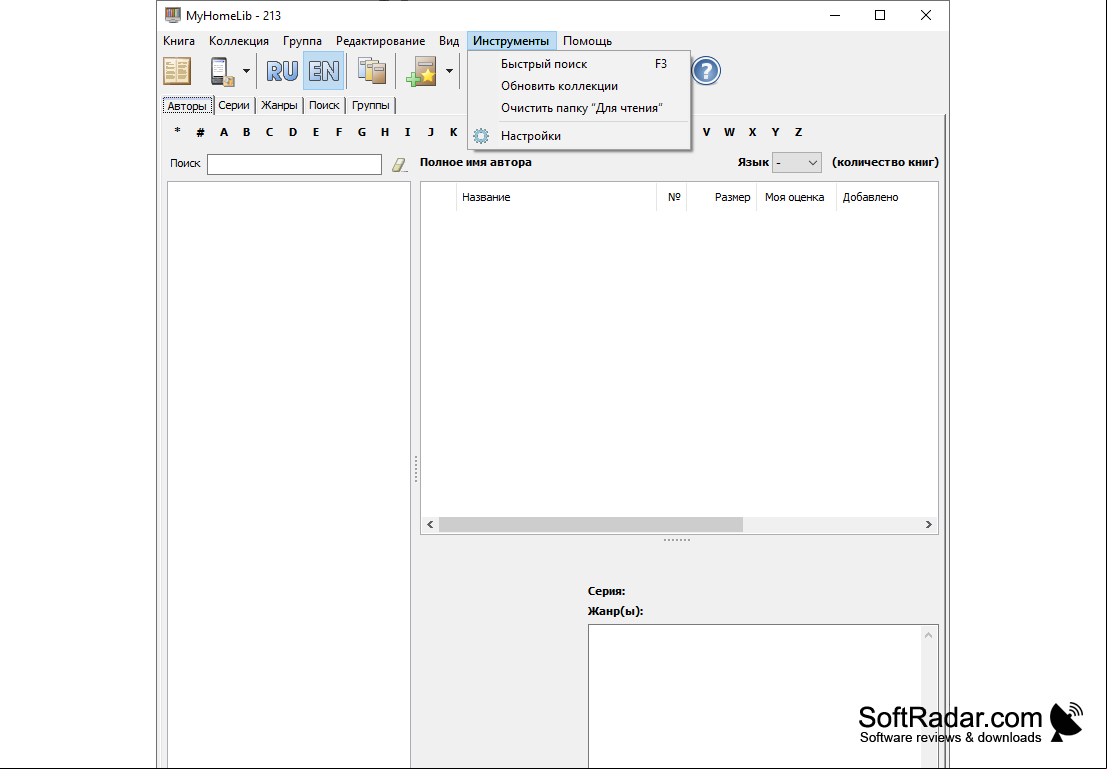Click the eraser icon to clear search

tap(400, 165)
